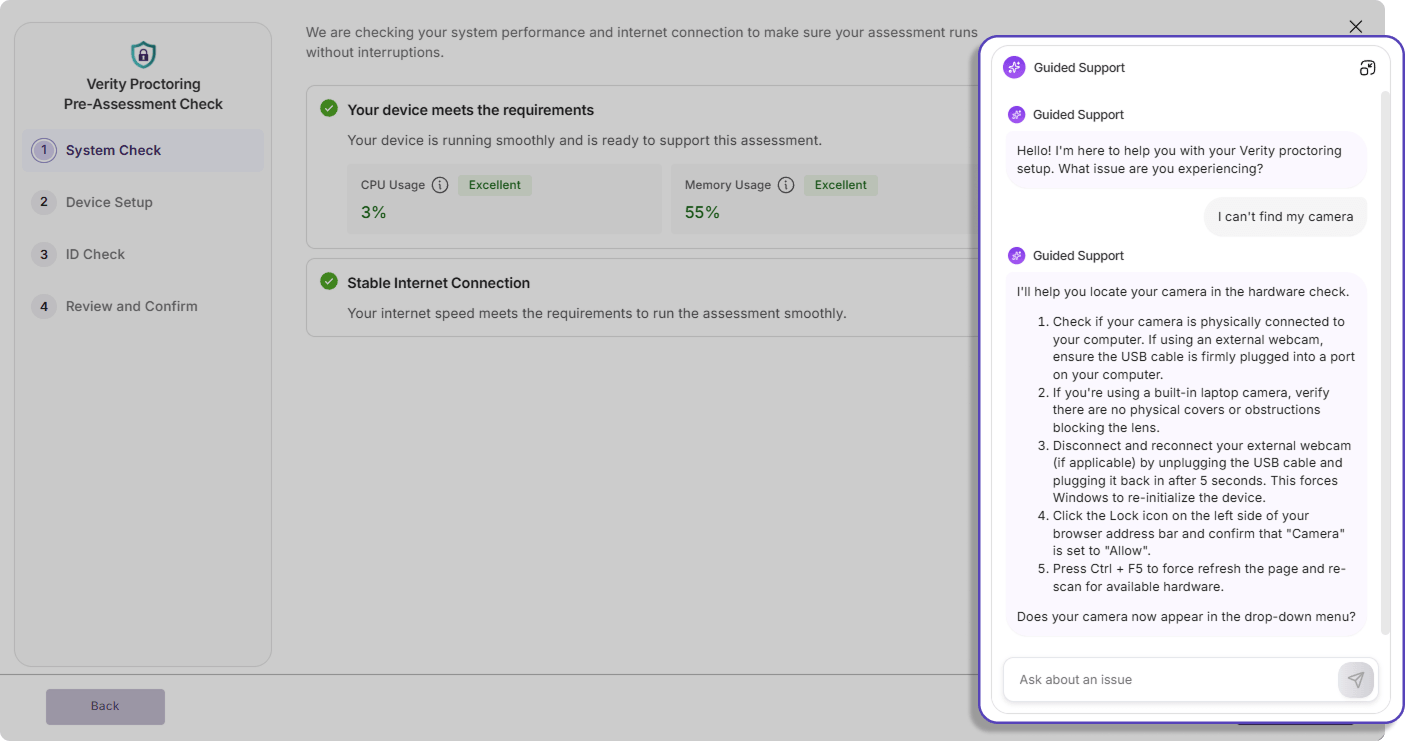The image size is (1405, 741).
Task: Click the Verity Proctoring shield lock logo
Action: [143, 54]
